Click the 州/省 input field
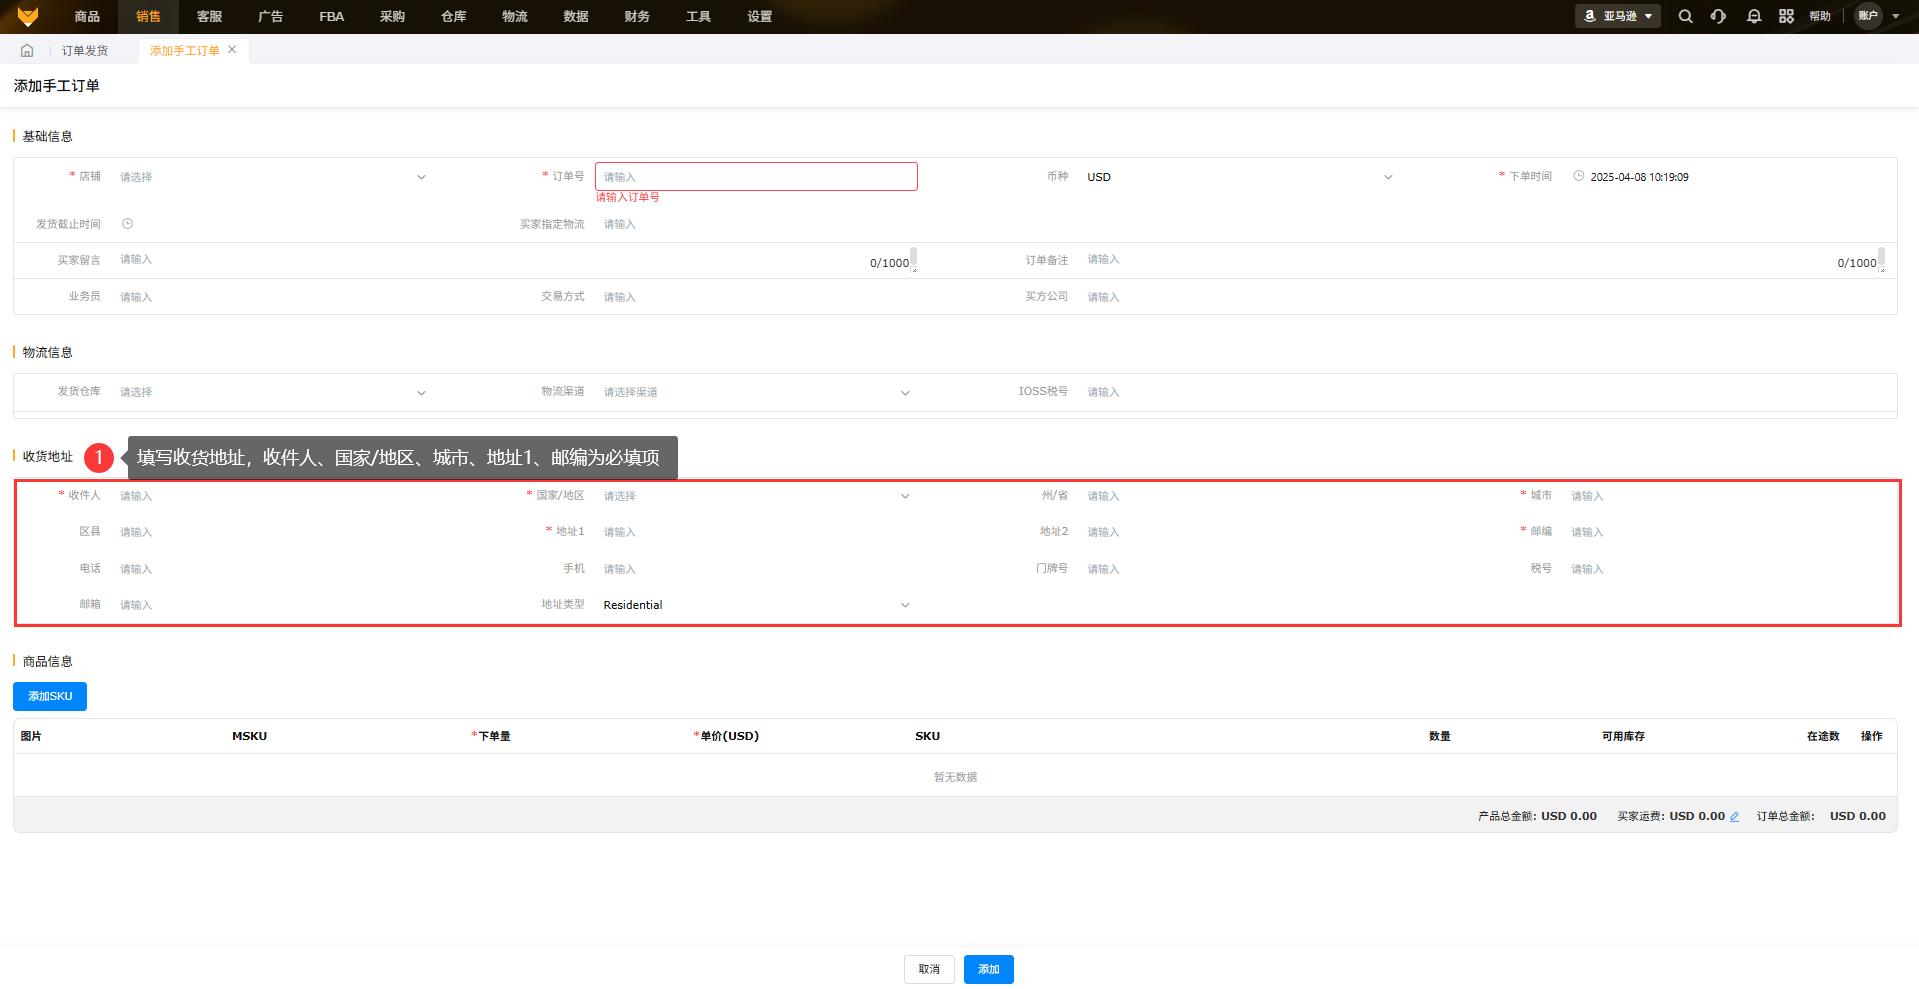 [1240, 496]
